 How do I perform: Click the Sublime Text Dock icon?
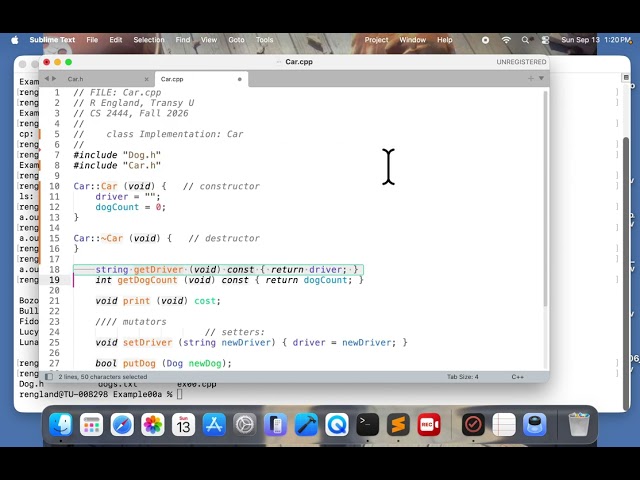398,425
